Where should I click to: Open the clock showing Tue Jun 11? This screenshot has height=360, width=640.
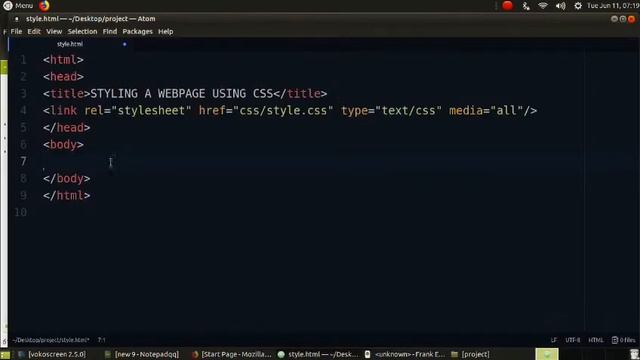point(613,6)
